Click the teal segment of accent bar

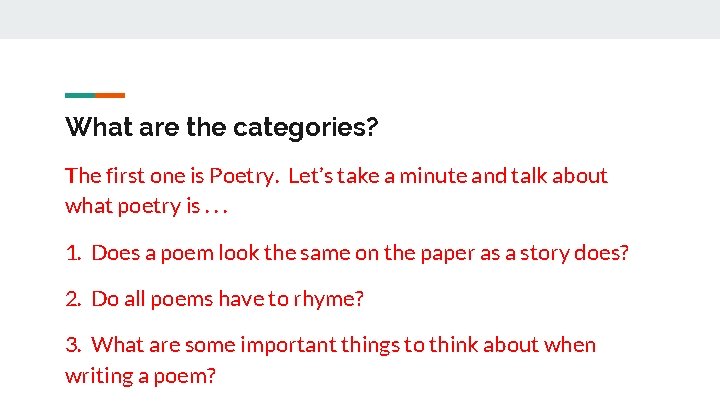point(79,95)
